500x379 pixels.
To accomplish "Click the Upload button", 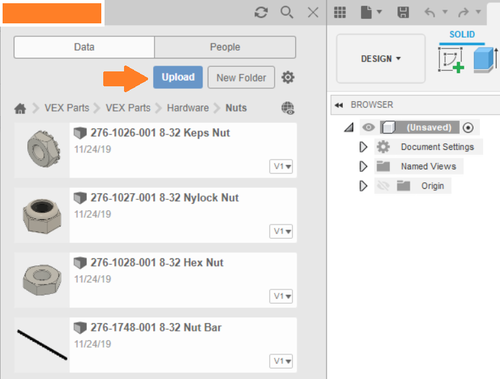I will [x=178, y=77].
